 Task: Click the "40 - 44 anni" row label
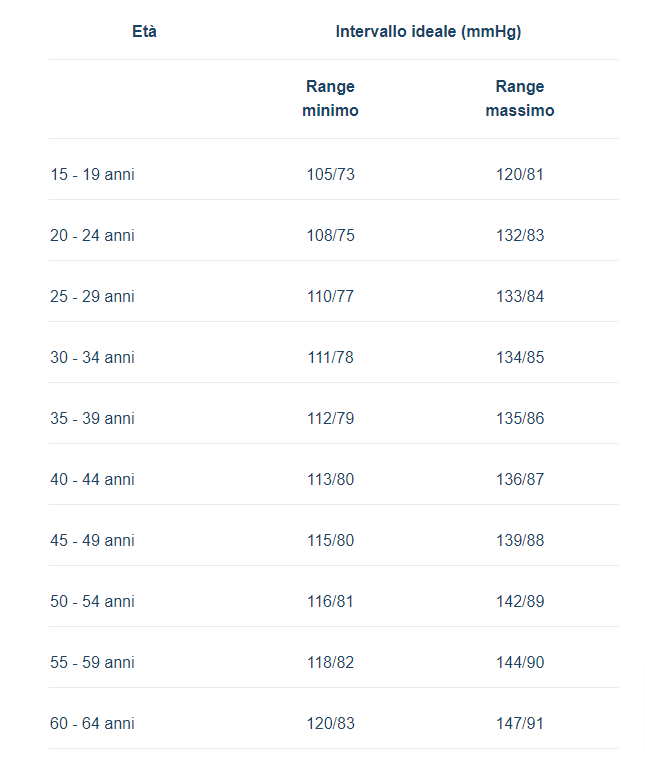click(x=92, y=480)
